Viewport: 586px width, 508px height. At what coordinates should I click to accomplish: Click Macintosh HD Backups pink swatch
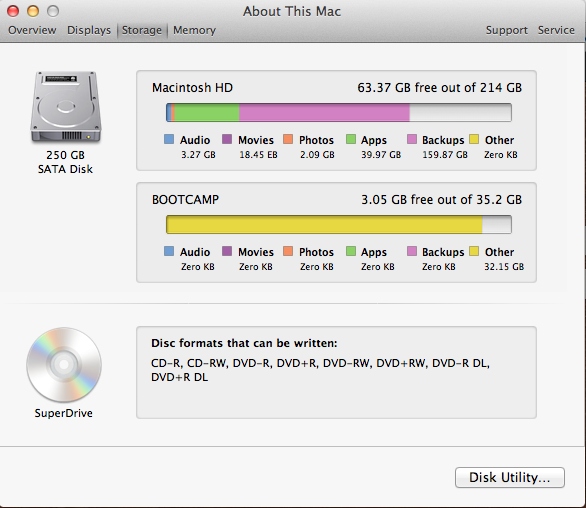(411, 139)
